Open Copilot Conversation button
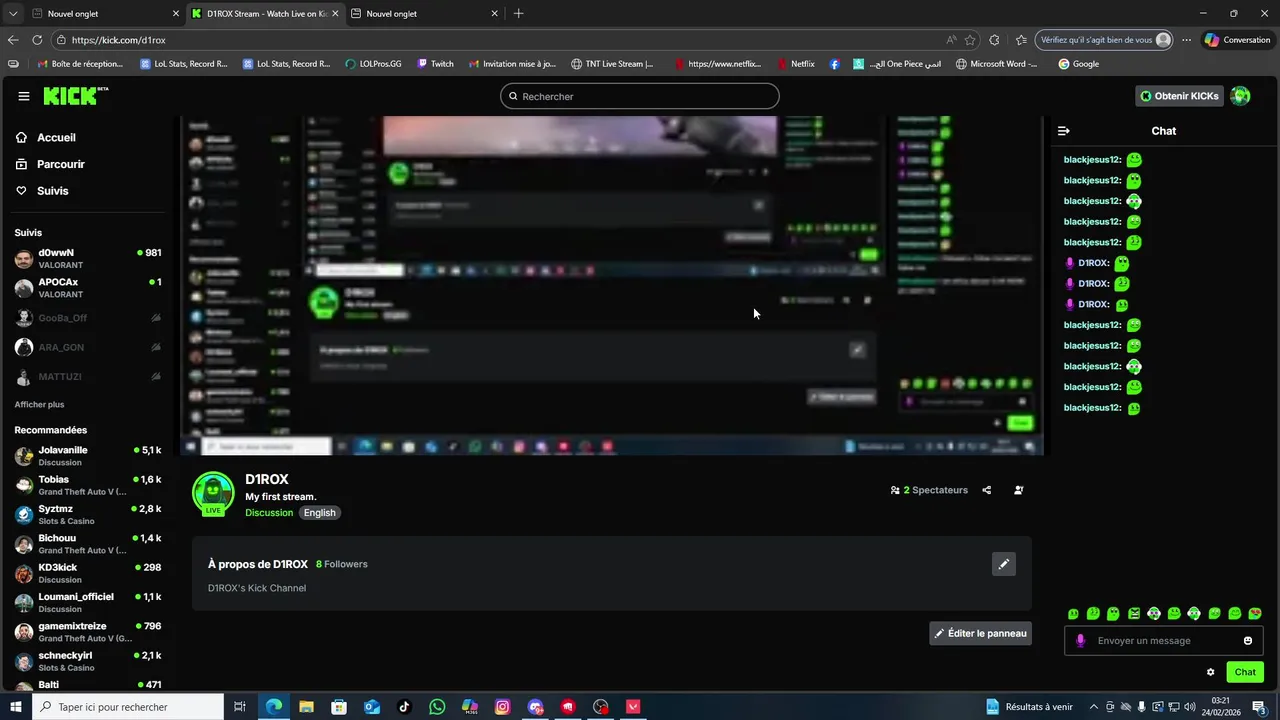The width and height of the screenshot is (1280, 720). point(1237,40)
